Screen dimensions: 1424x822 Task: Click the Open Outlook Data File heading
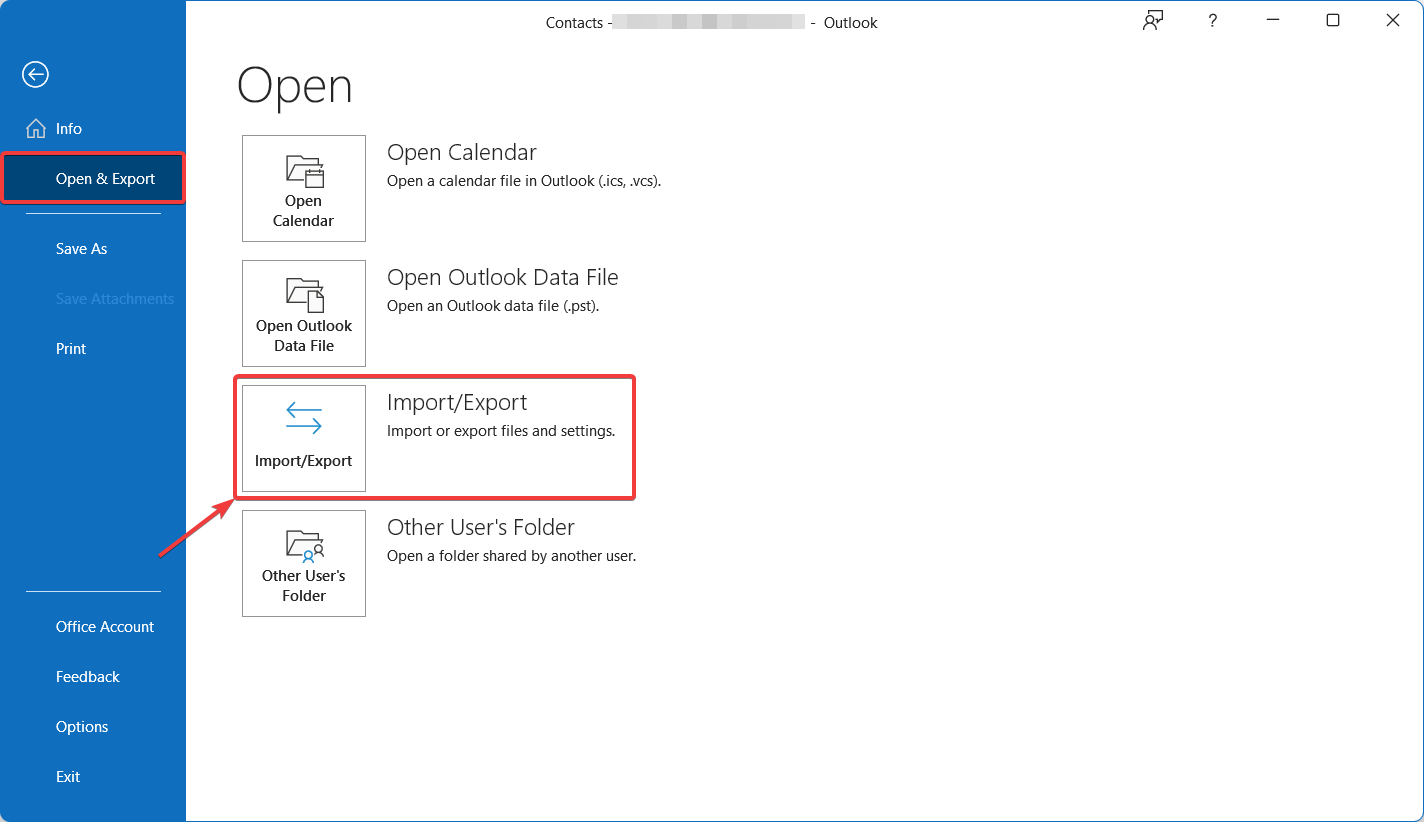[x=503, y=277]
